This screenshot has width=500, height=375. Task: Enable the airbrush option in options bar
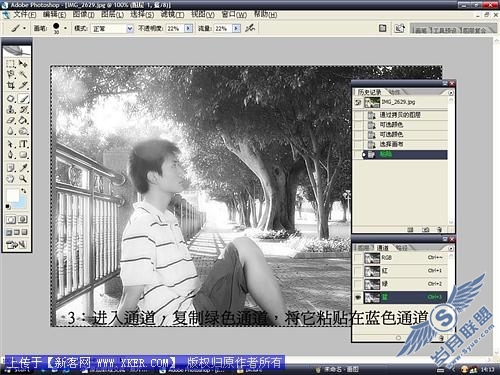tap(250, 28)
